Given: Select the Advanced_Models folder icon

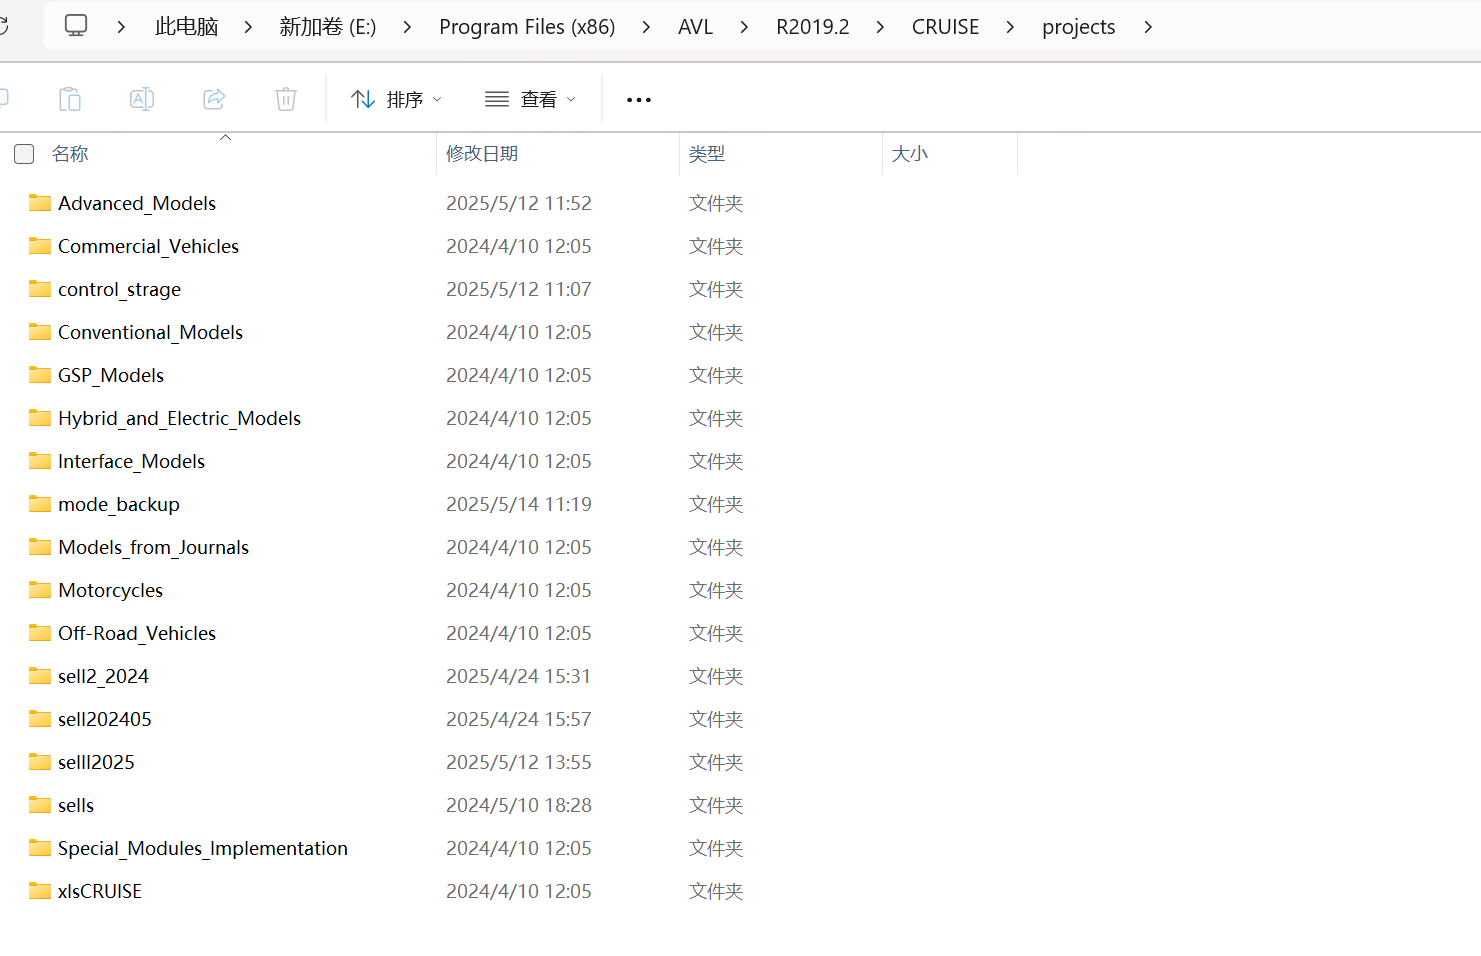Looking at the screenshot, I should tap(40, 203).
